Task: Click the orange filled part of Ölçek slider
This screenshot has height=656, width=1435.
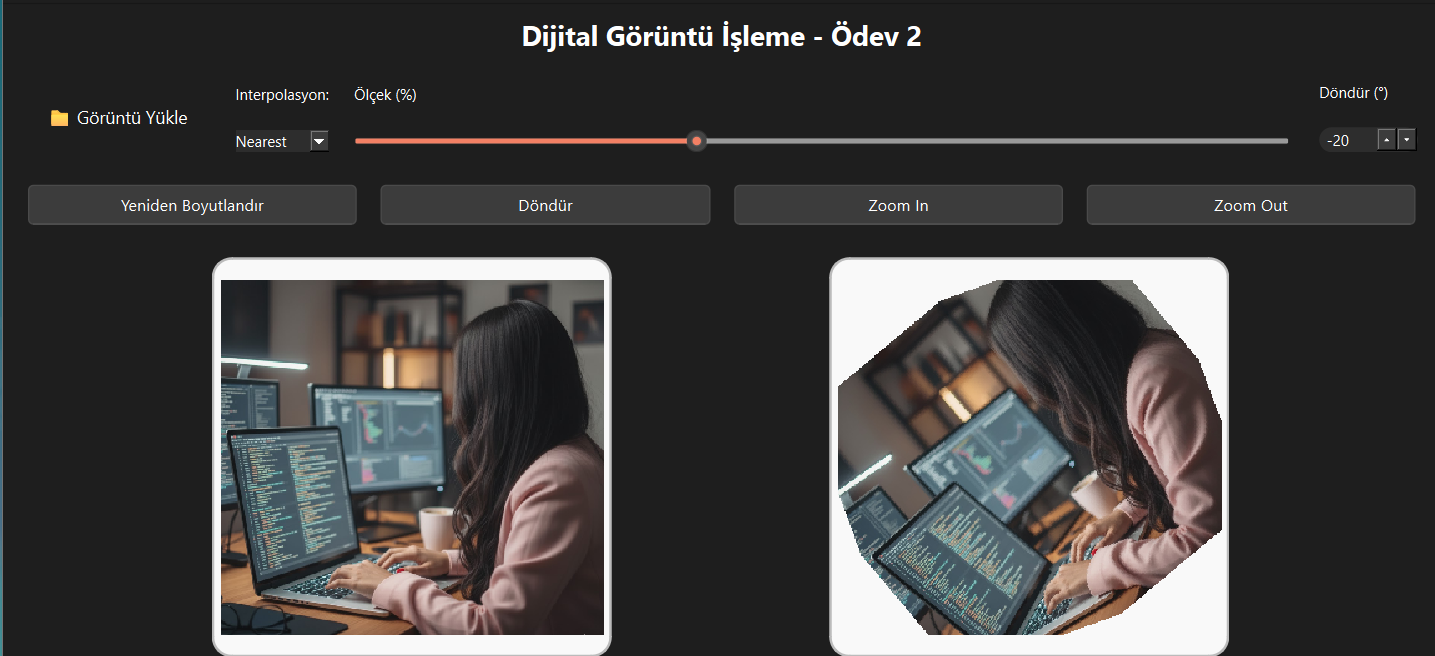Action: [522, 141]
